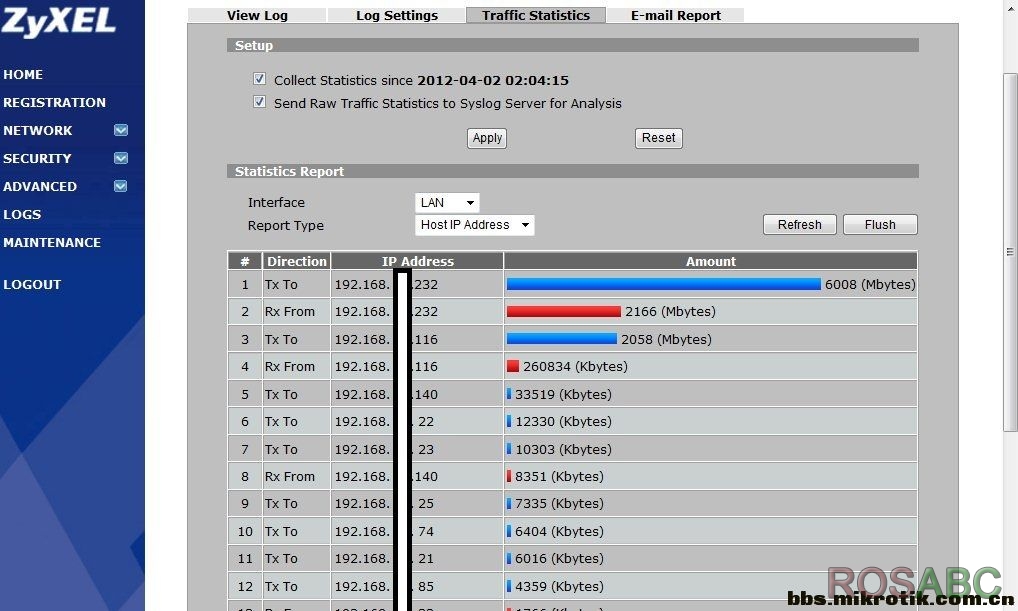
Task: Click the Amount column header
Action: click(x=711, y=261)
